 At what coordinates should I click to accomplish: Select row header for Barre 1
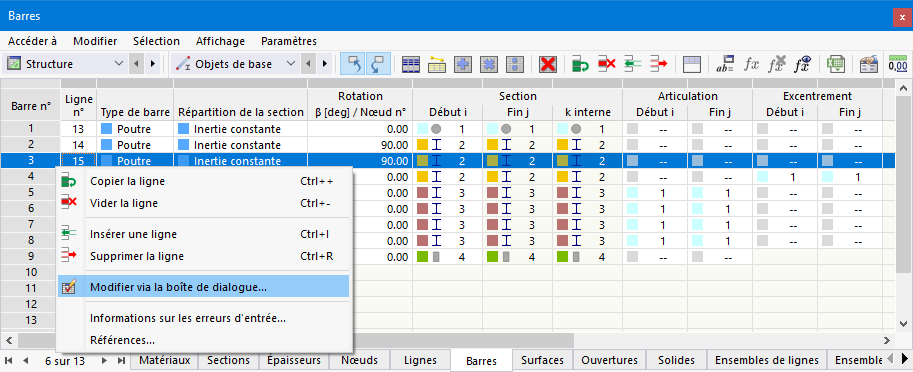click(31, 129)
